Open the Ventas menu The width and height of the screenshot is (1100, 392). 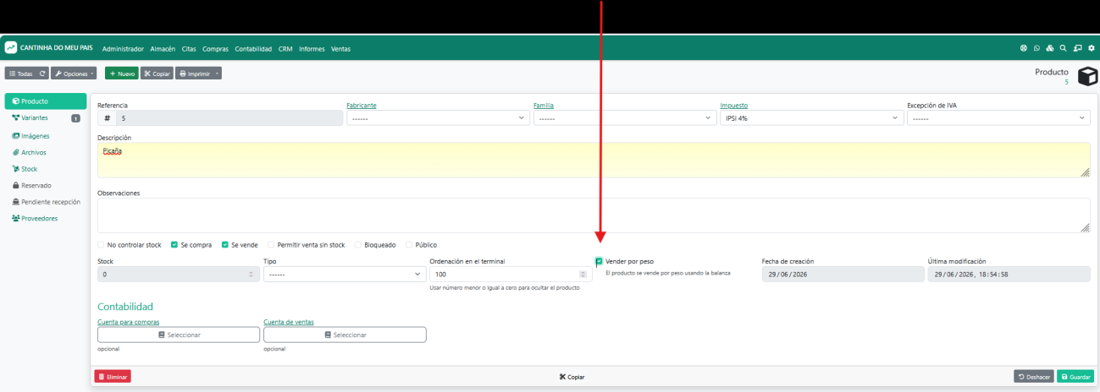click(x=340, y=49)
